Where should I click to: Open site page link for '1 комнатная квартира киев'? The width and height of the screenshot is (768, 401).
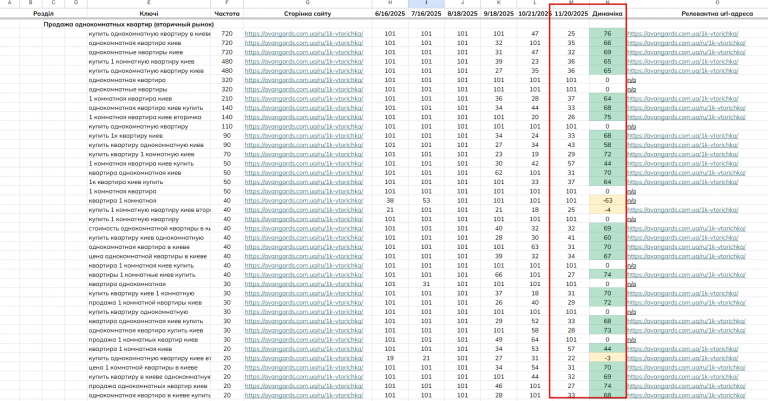tap(304, 99)
